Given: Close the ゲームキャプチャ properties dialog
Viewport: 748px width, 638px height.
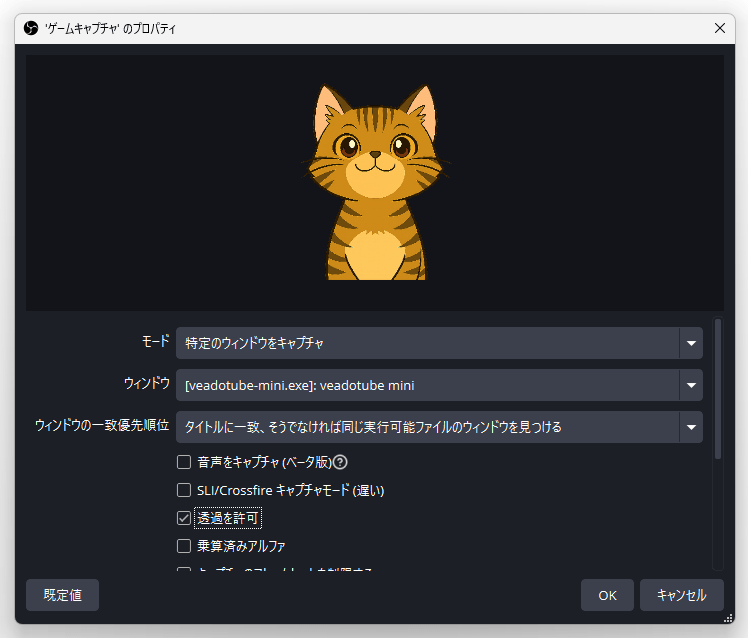Looking at the screenshot, I should [x=719, y=29].
